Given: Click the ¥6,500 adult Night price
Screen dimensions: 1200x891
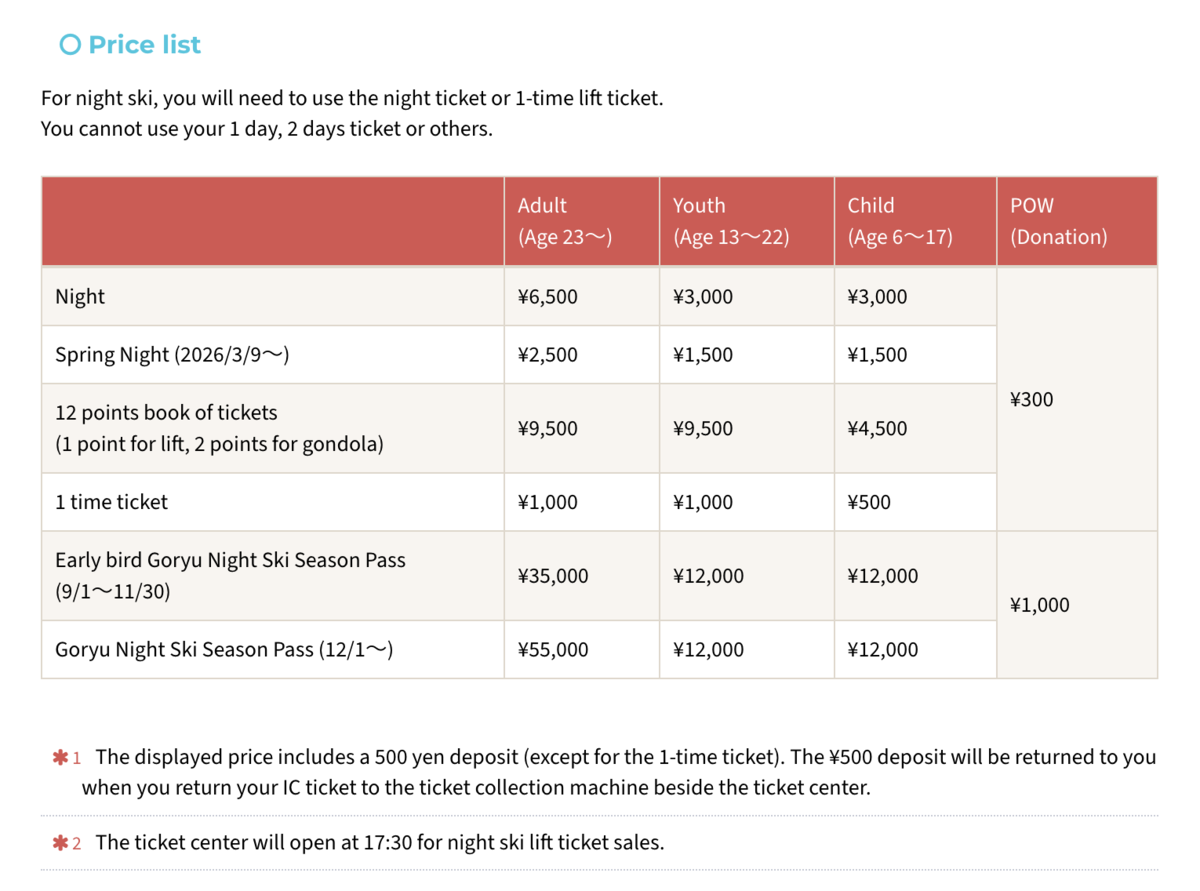Looking at the screenshot, I should 548,297.
